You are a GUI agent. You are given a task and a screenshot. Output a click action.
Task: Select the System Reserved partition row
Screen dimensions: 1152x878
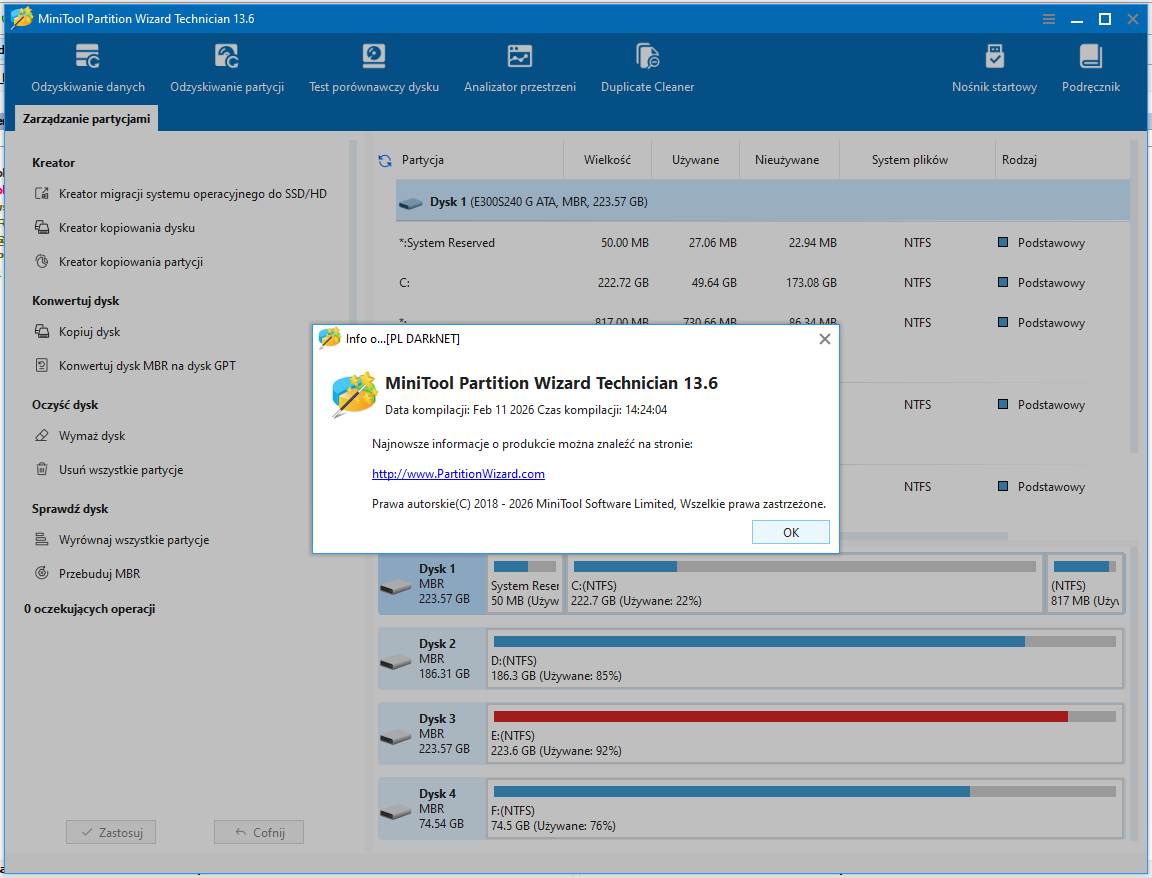[x=762, y=242]
